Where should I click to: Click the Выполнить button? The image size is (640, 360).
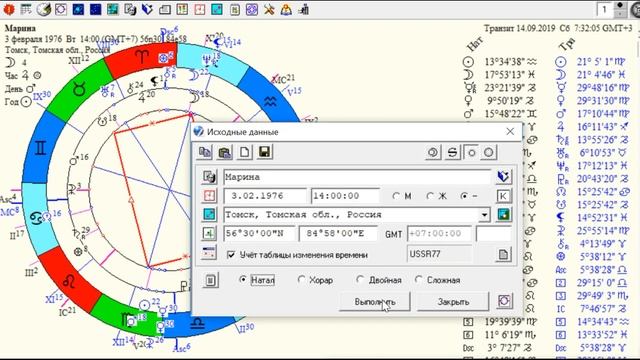(x=375, y=302)
